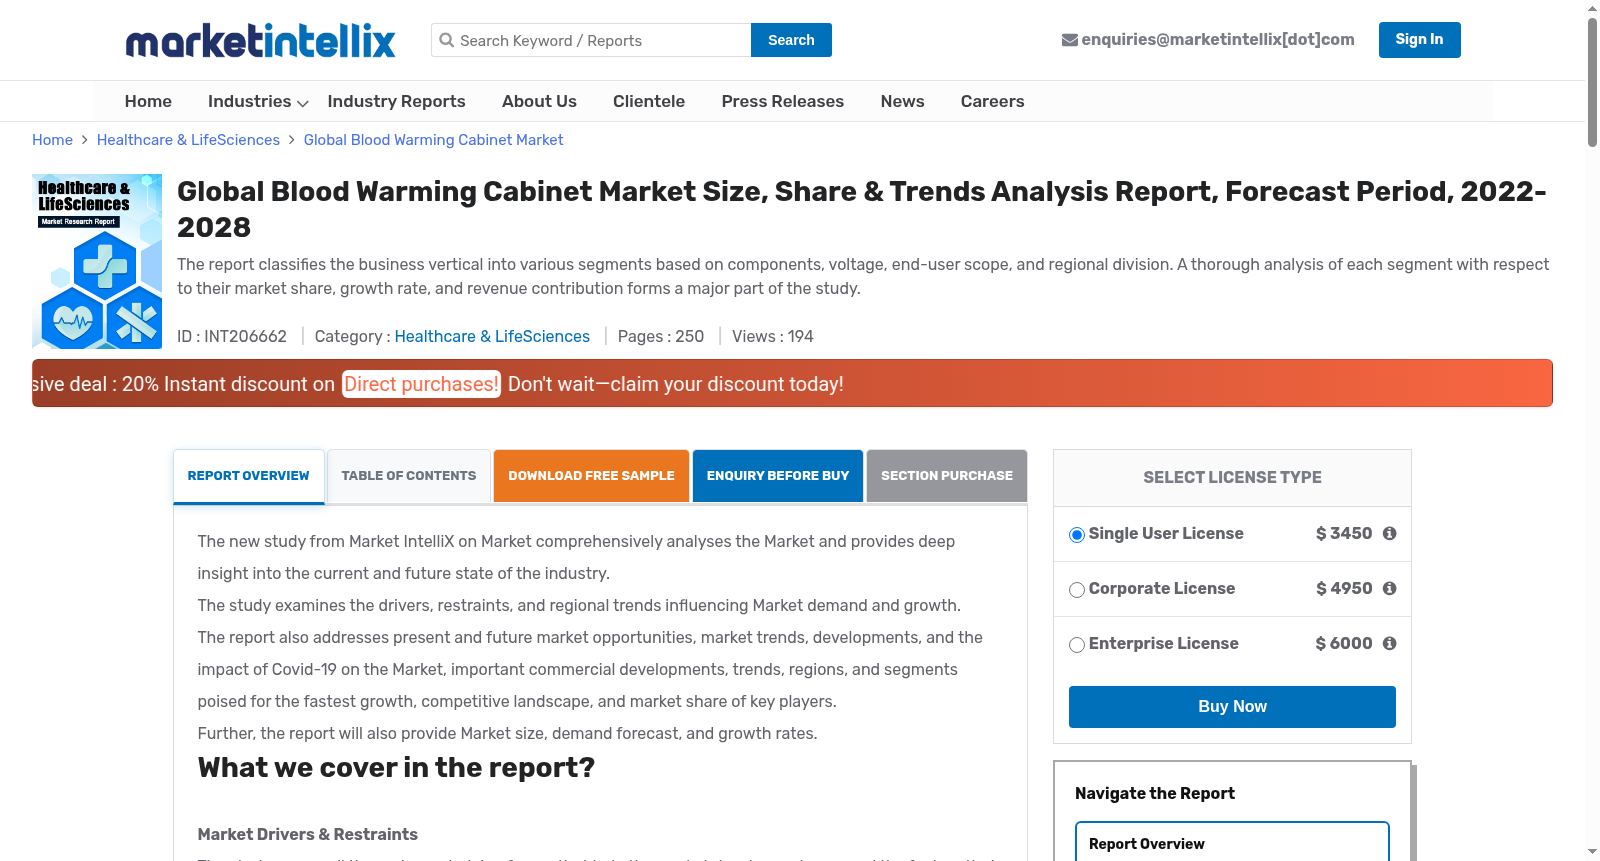Follow the Home breadcrumb link
1600x861 pixels.
coord(52,140)
